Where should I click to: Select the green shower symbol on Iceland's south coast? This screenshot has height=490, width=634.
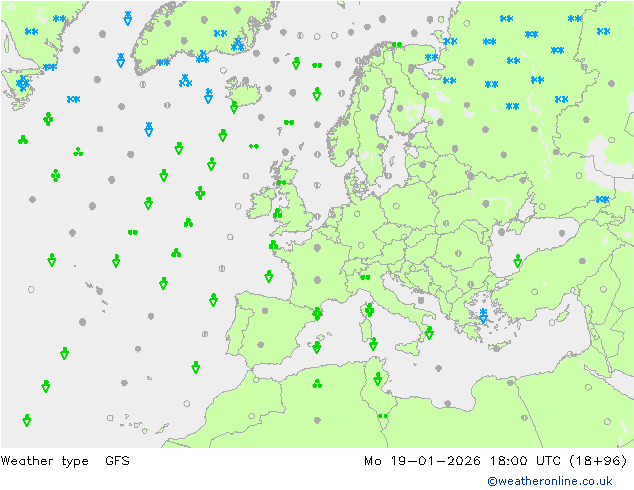(x=234, y=107)
